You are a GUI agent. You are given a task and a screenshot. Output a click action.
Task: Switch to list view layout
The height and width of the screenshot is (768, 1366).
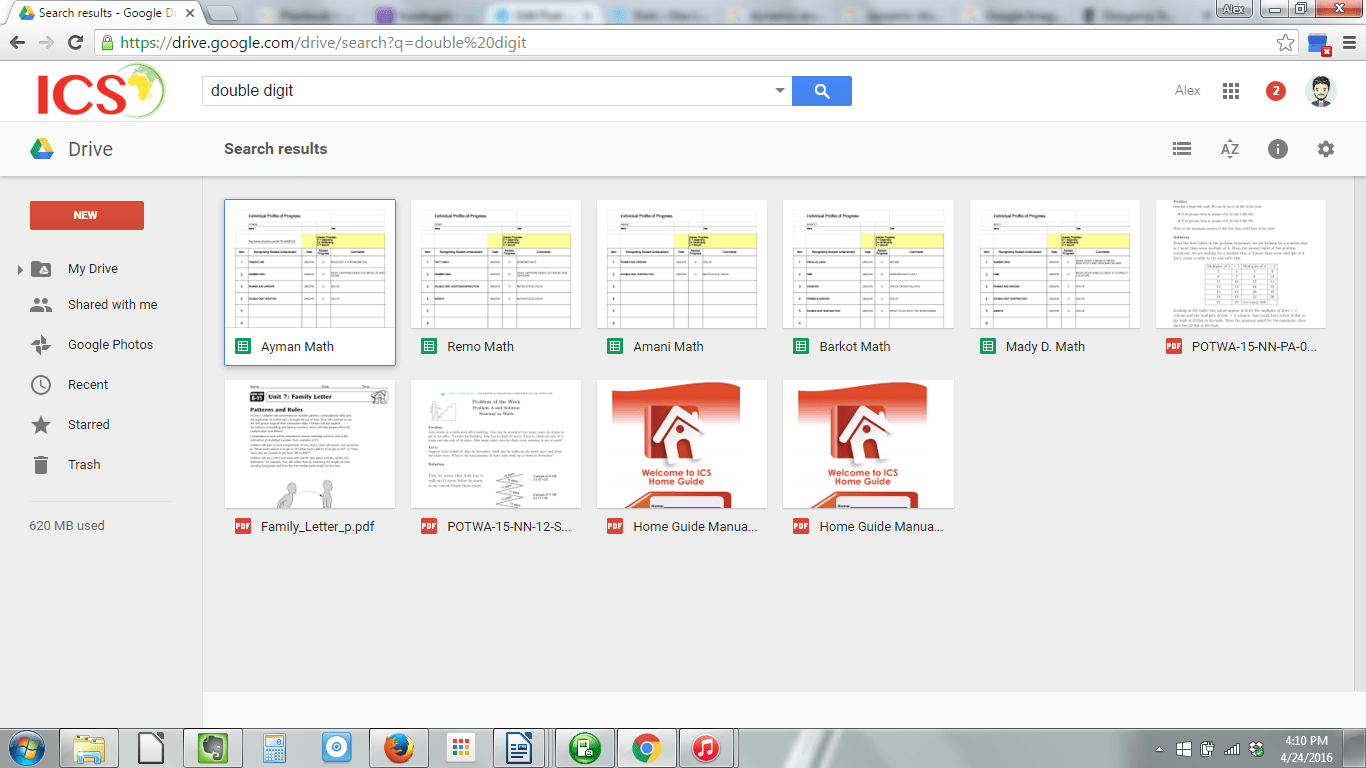click(x=1182, y=149)
